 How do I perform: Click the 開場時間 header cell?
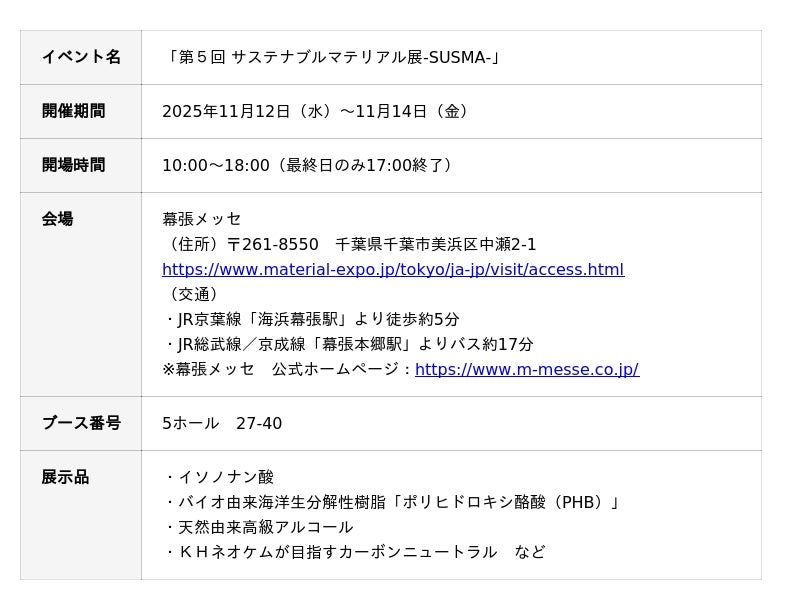73,165
